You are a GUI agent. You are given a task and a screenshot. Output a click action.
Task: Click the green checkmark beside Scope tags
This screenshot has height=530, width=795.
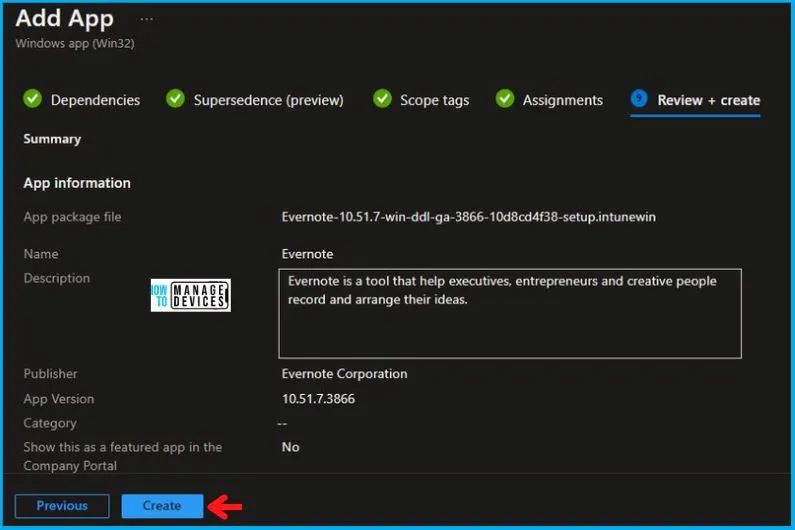click(382, 98)
